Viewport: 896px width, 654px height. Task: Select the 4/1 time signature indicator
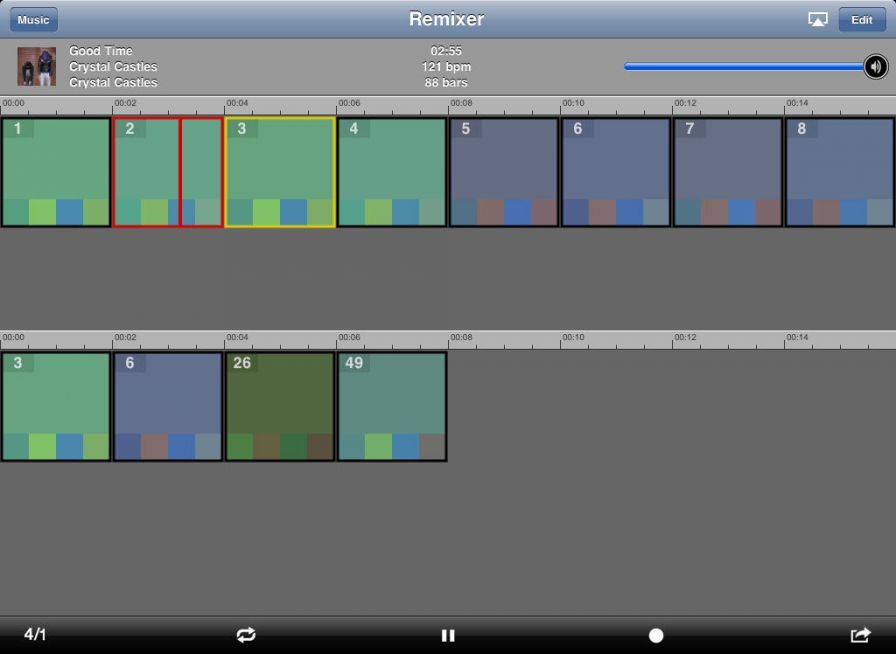35,635
